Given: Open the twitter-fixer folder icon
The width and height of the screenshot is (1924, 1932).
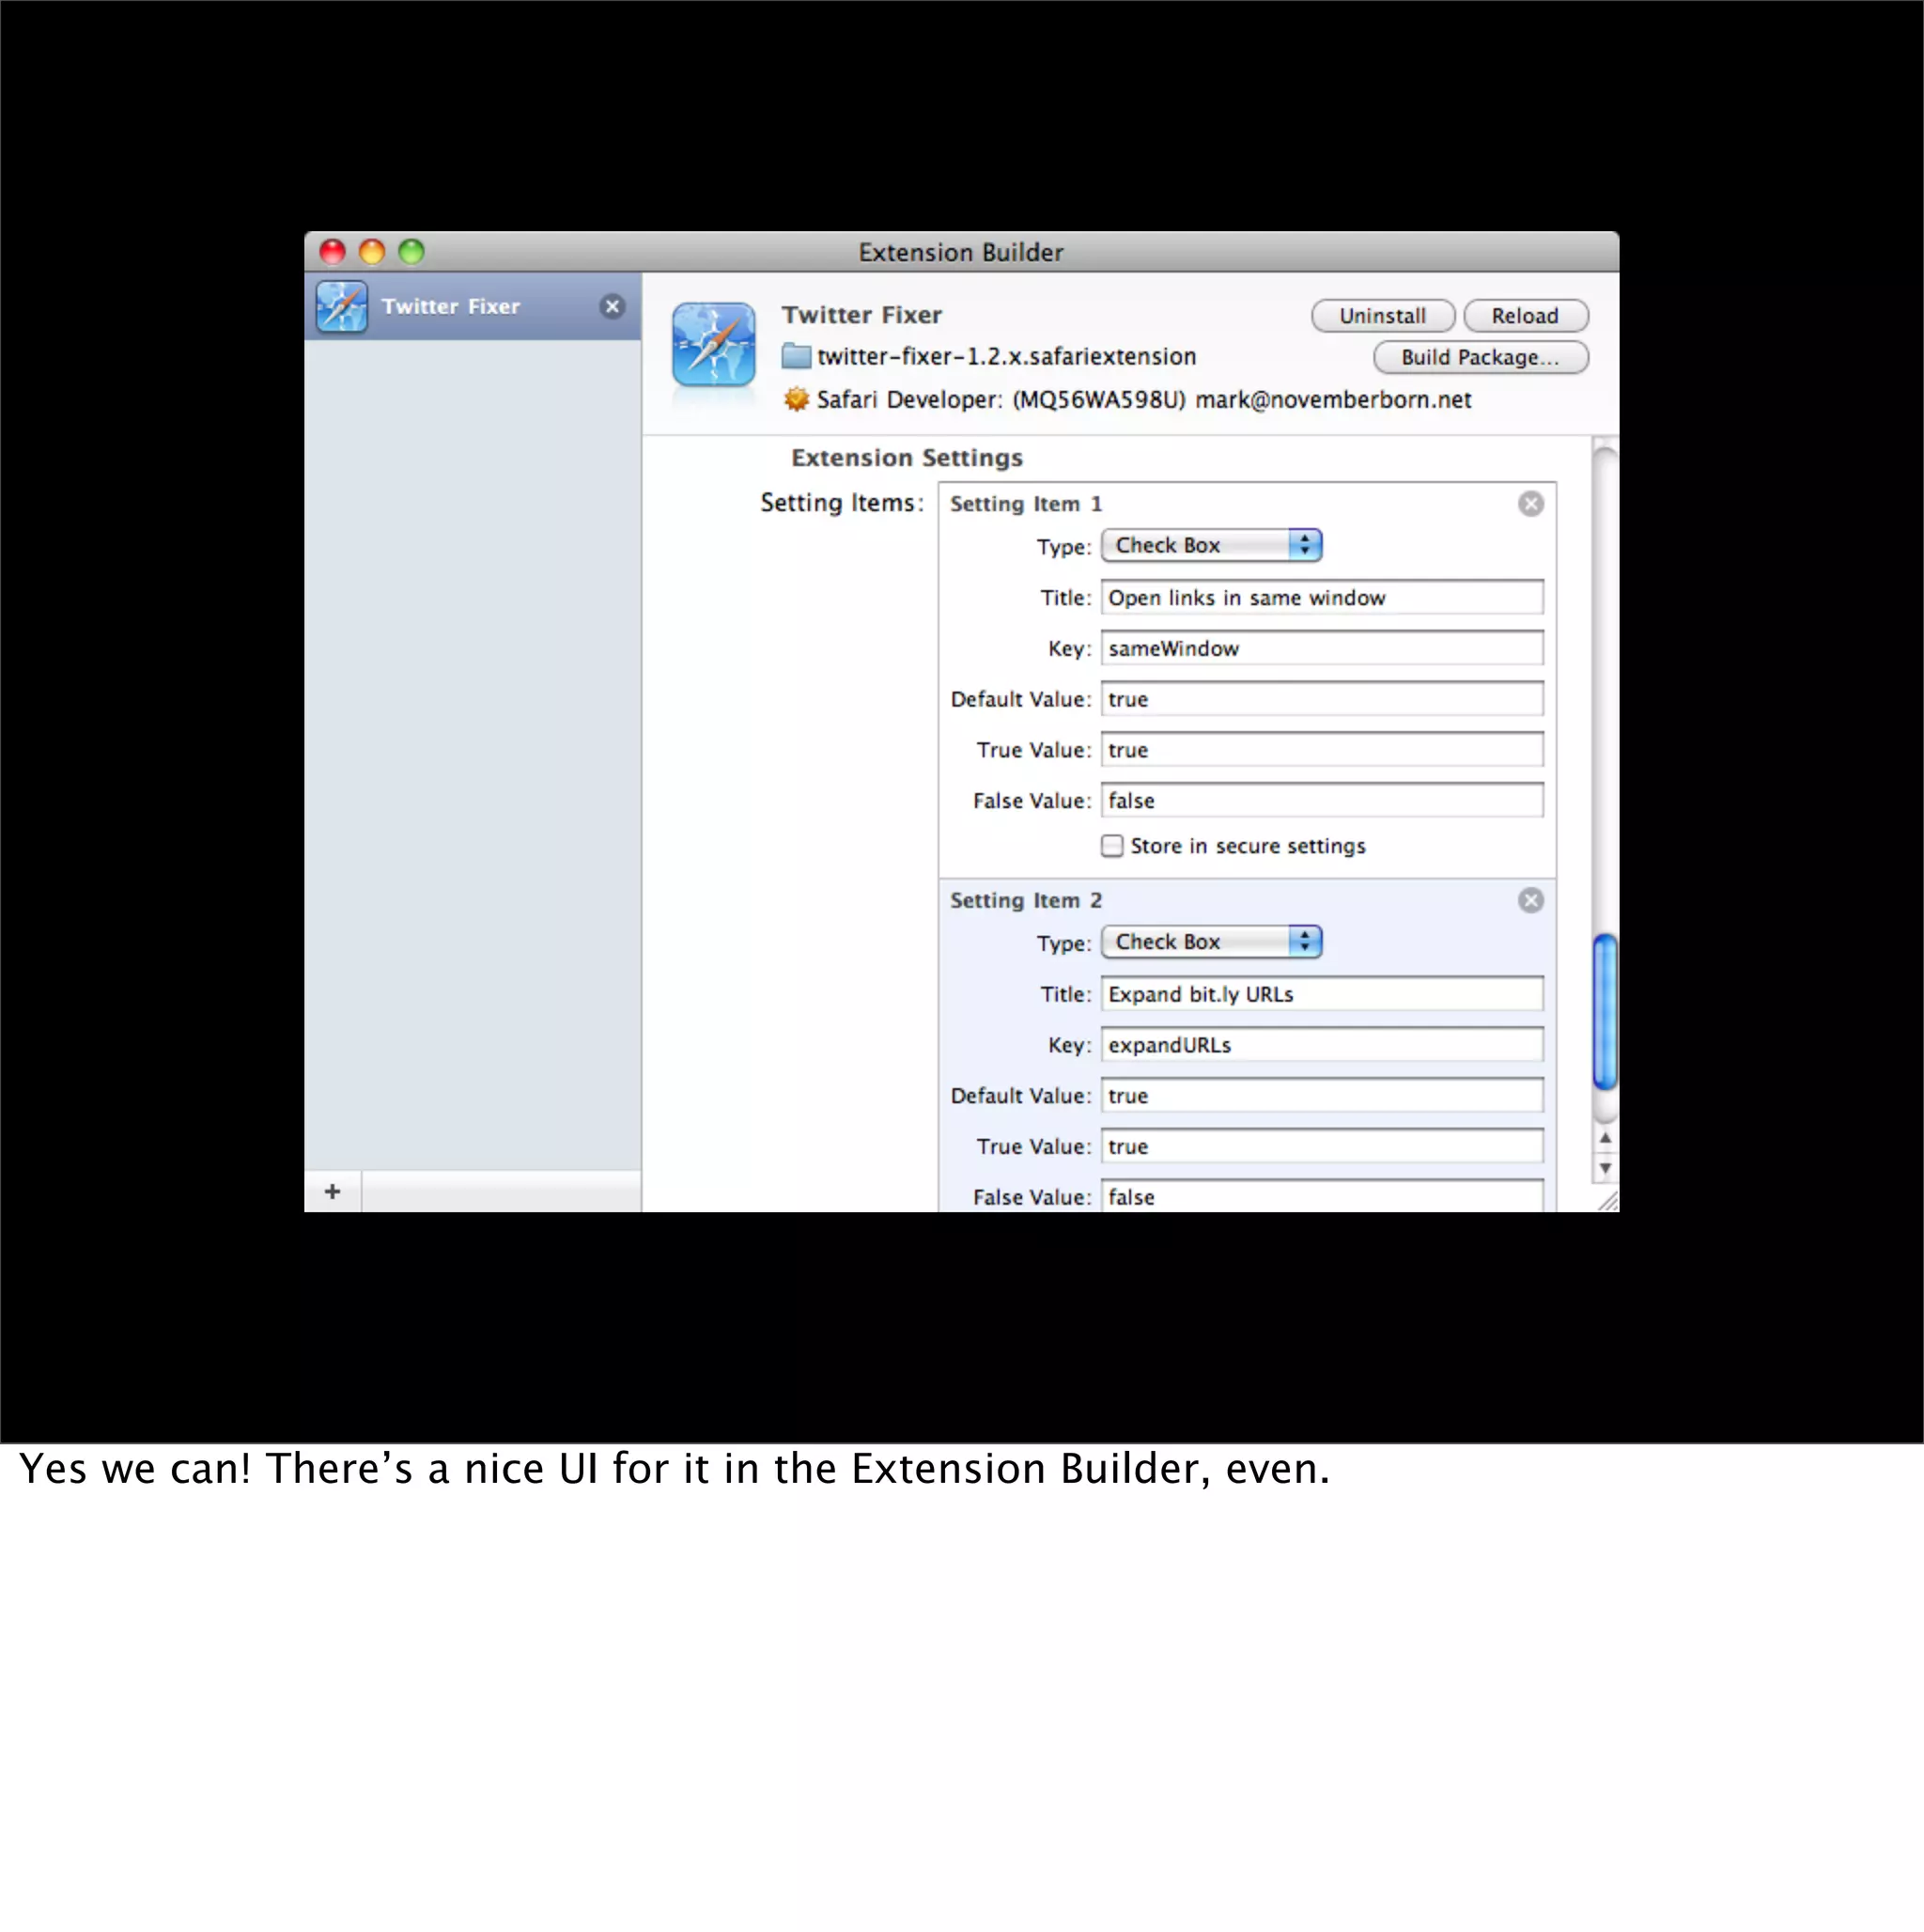Looking at the screenshot, I should pyautogui.click(x=796, y=356).
